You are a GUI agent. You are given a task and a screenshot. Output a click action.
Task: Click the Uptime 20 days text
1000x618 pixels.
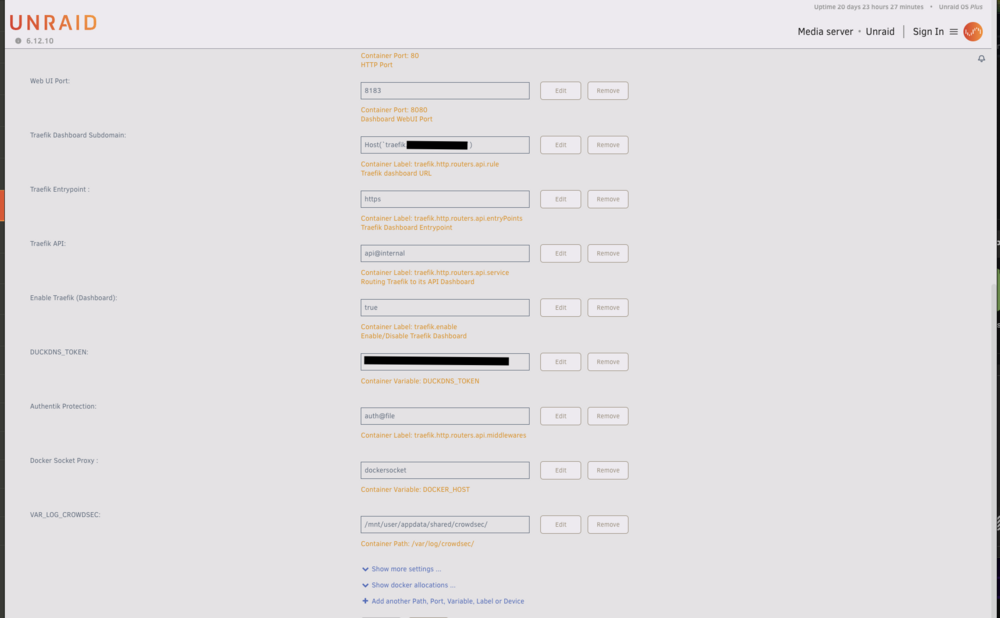click(x=869, y=7)
